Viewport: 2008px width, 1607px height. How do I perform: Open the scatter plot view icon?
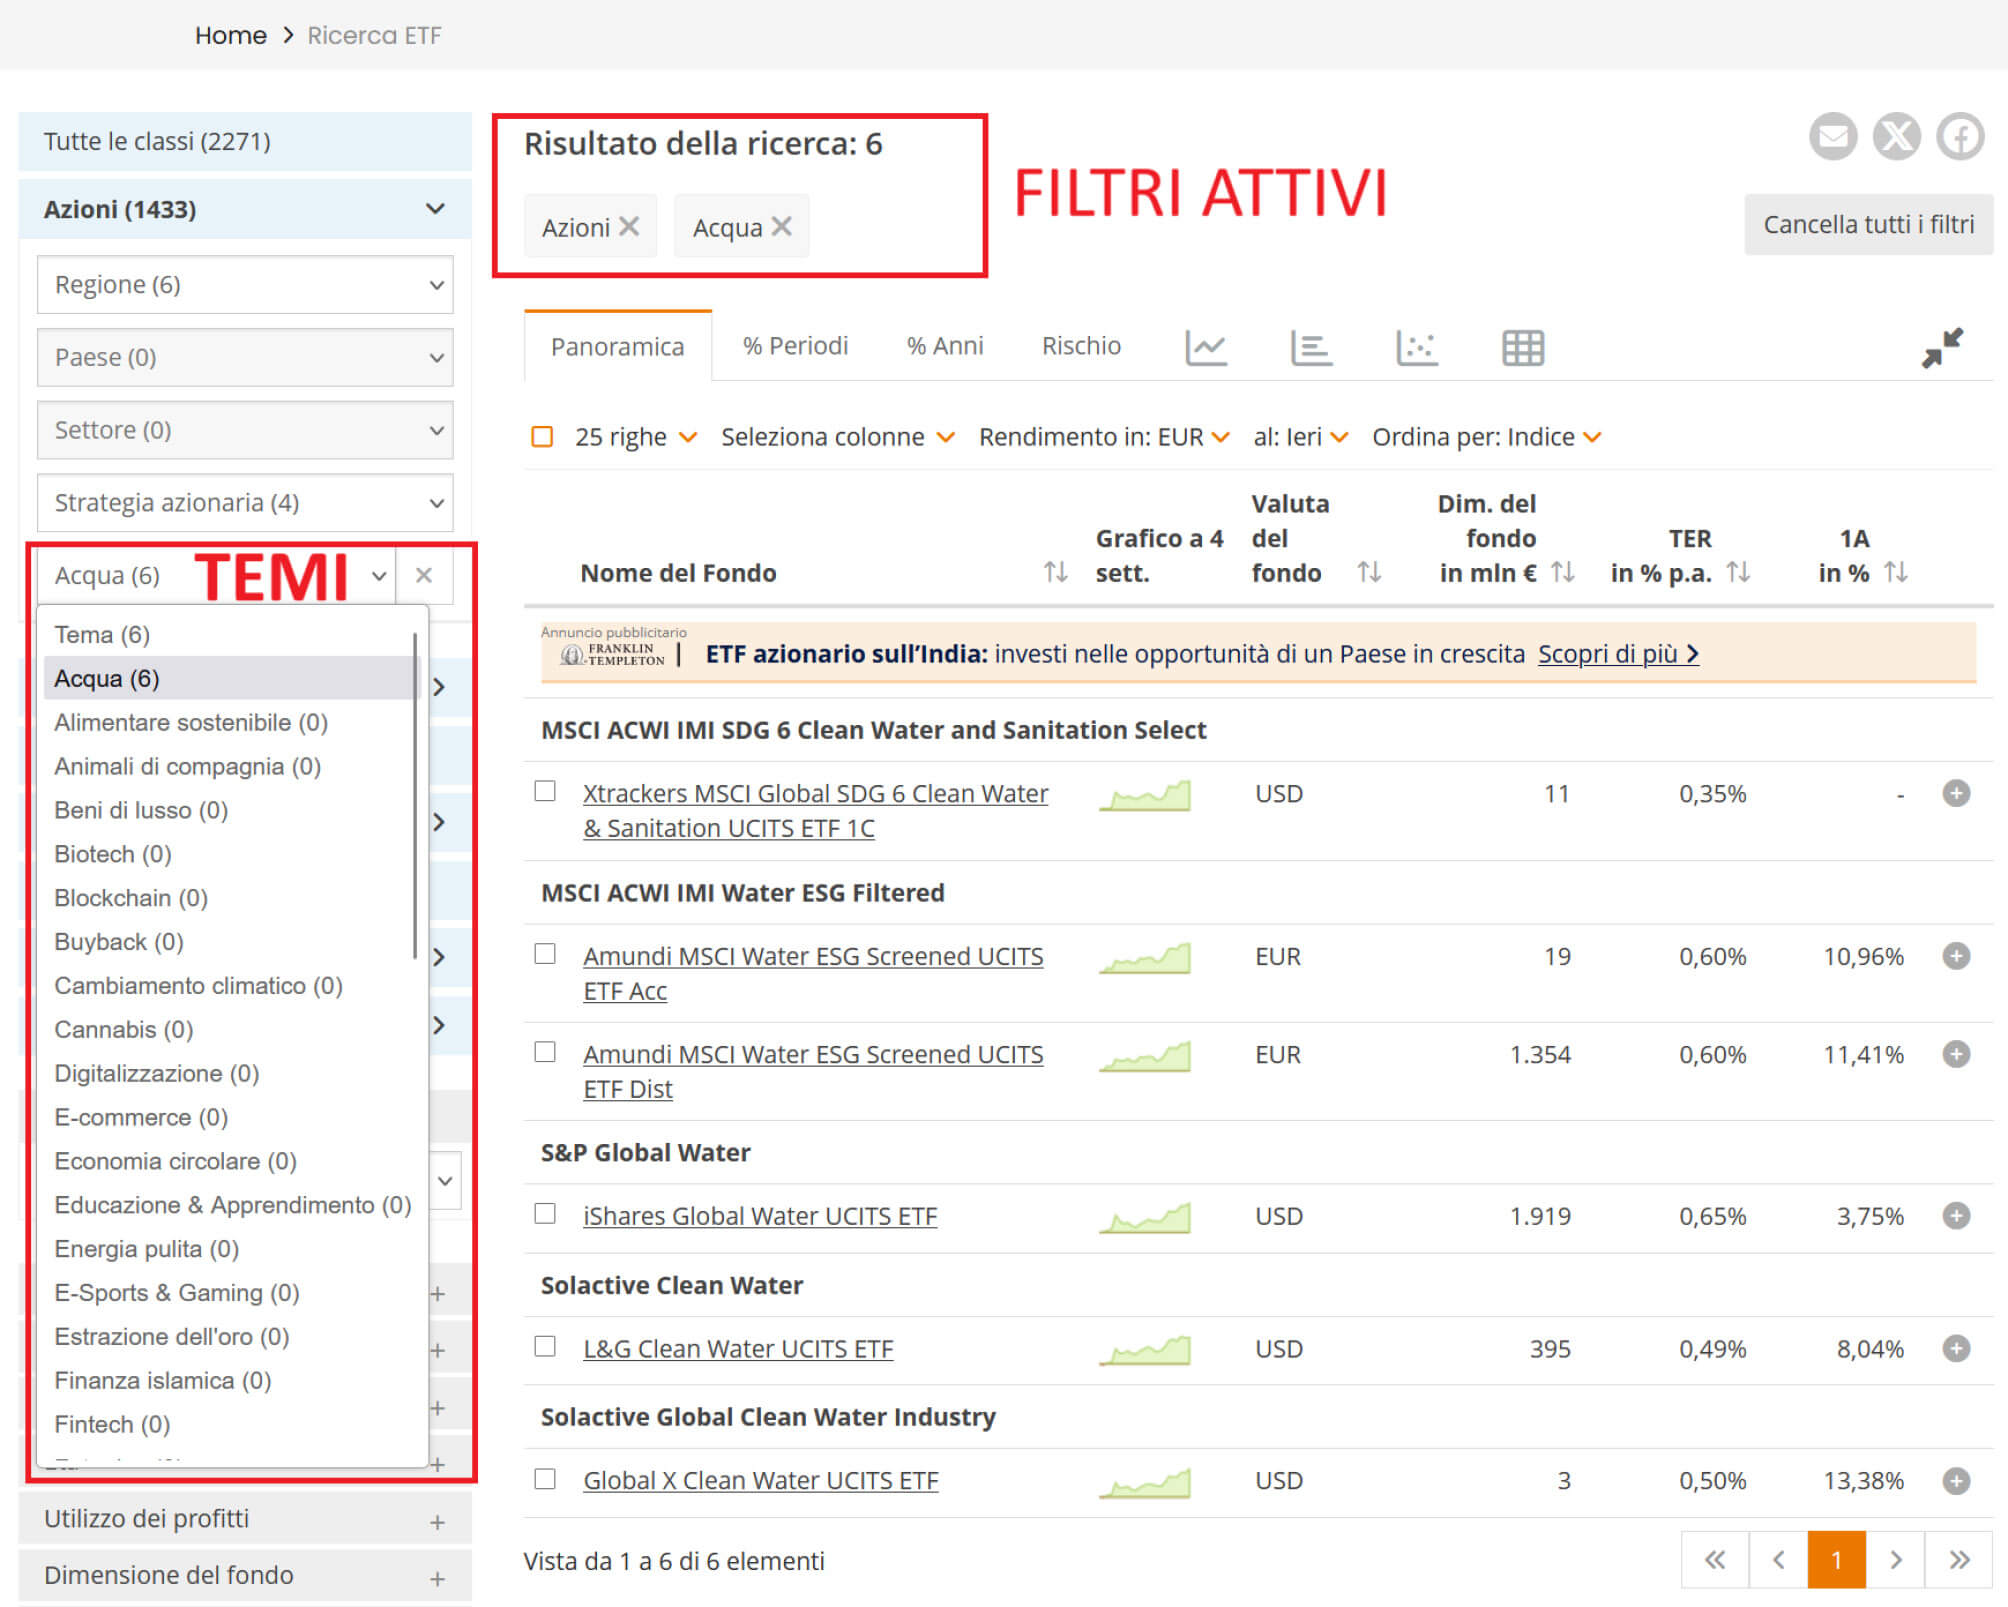tap(1416, 348)
